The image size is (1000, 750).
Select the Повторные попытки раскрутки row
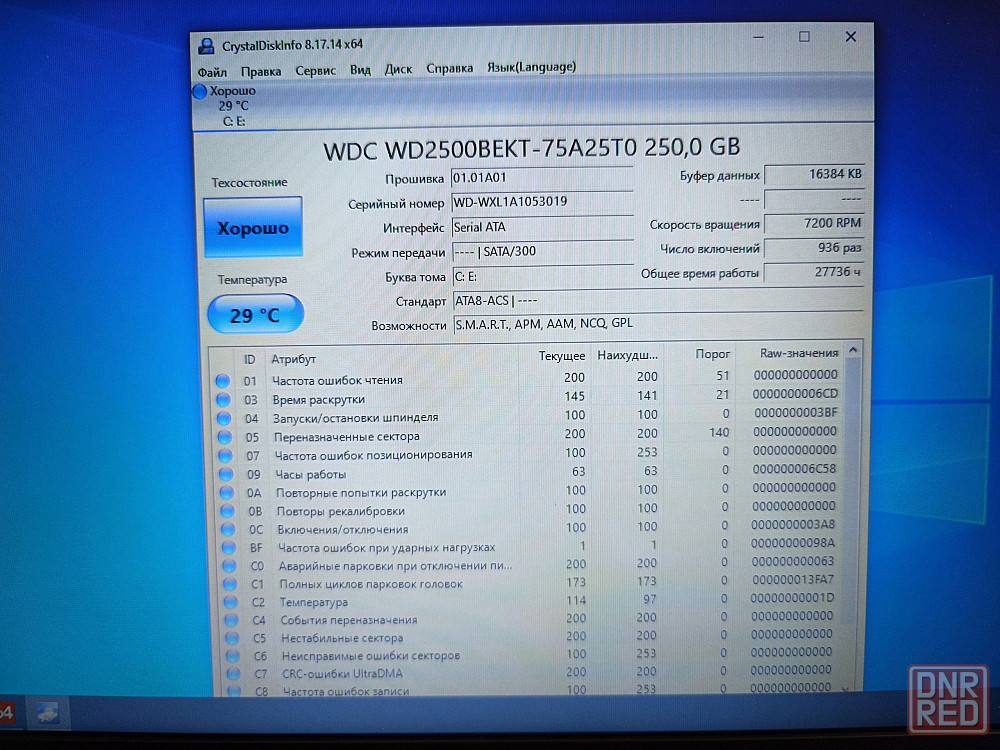[530, 490]
